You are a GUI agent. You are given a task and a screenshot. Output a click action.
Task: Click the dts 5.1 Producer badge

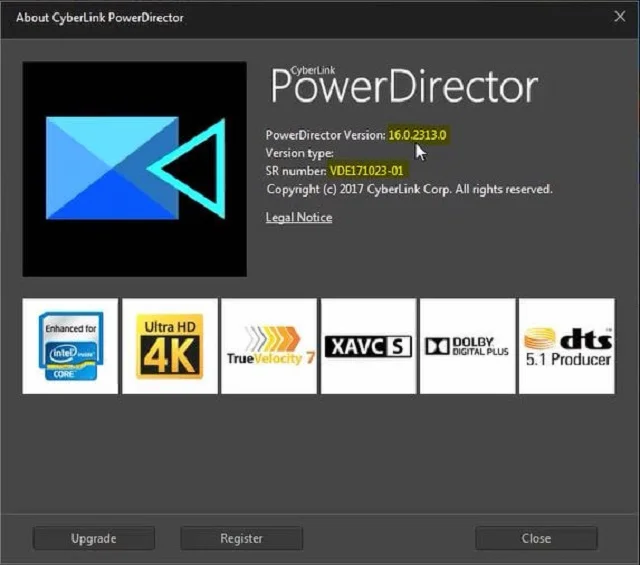[567, 346]
